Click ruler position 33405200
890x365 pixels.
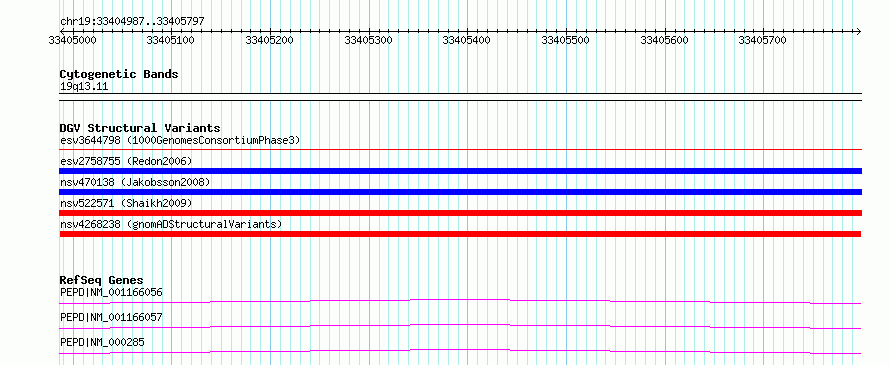(x=270, y=40)
